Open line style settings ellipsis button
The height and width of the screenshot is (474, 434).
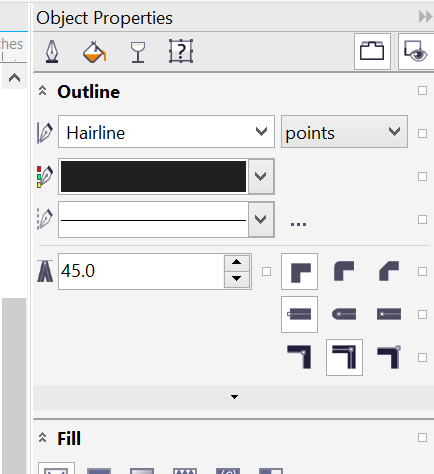(x=298, y=224)
